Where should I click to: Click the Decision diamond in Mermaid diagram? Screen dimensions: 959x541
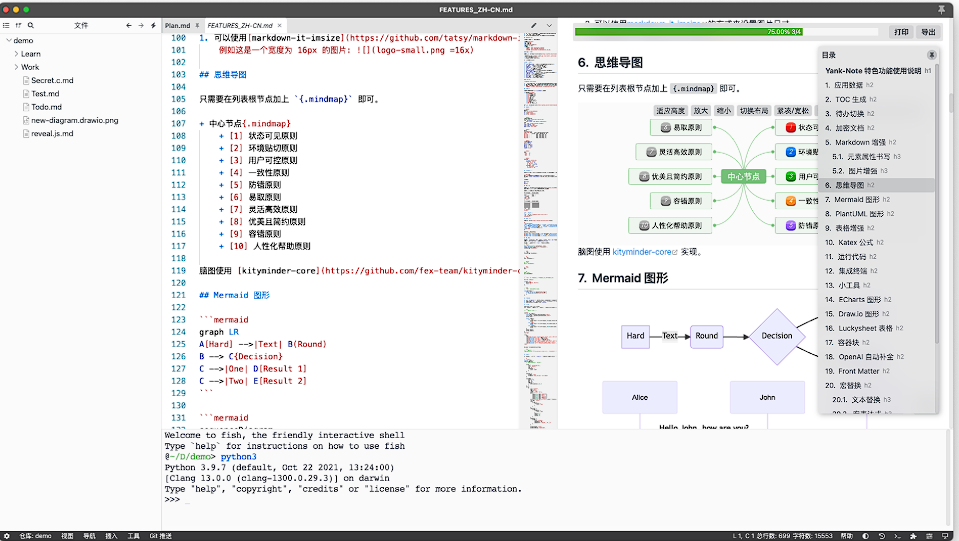coord(776,336)
